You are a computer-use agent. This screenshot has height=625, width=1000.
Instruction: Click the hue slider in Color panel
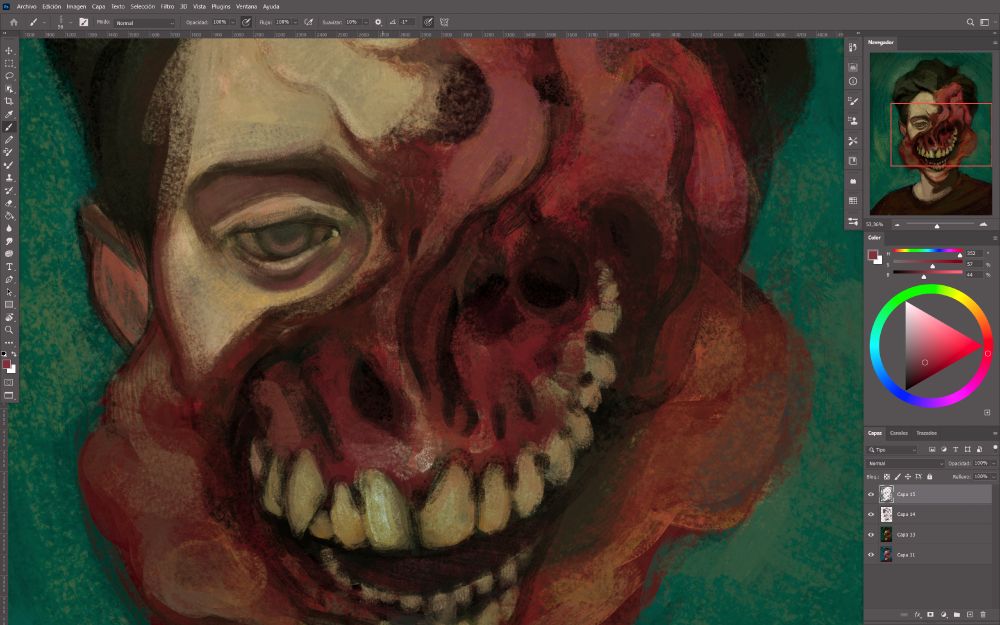(x=927, y=251)
